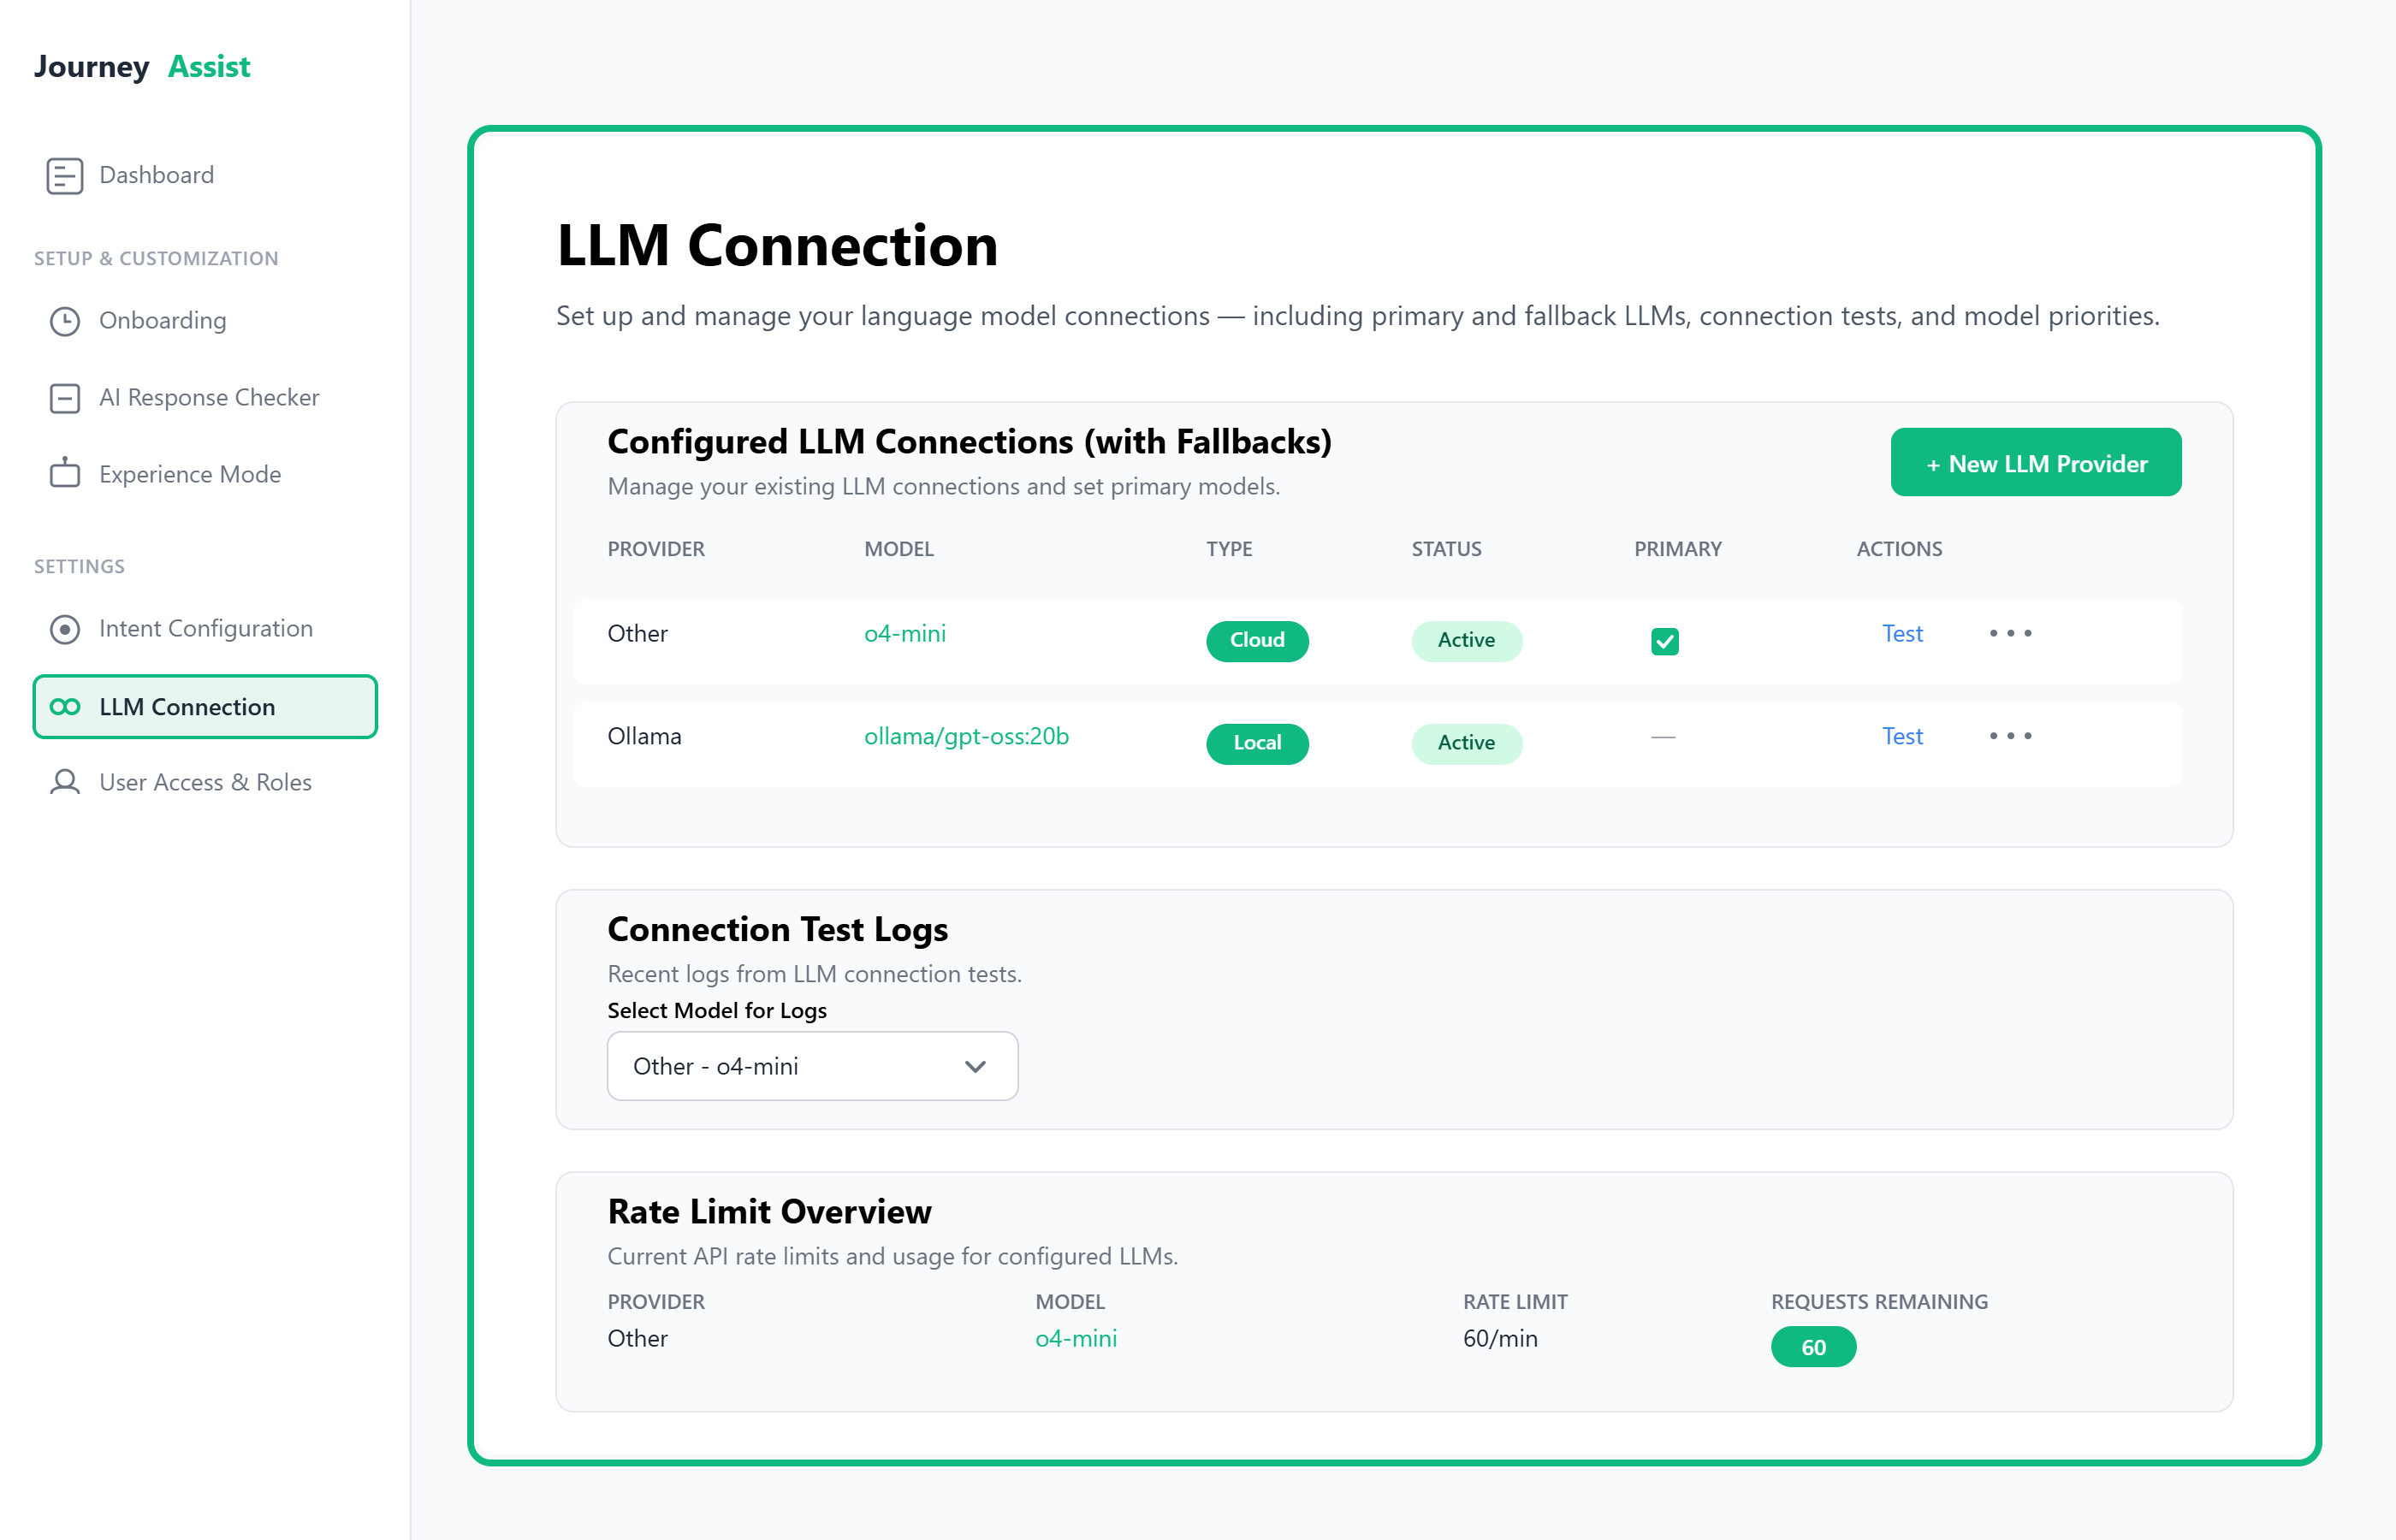This screenshot has width=2396, height=1540.
Task: Open the Select Model for Logs dropdown
Action: [x=812, y=1066]
